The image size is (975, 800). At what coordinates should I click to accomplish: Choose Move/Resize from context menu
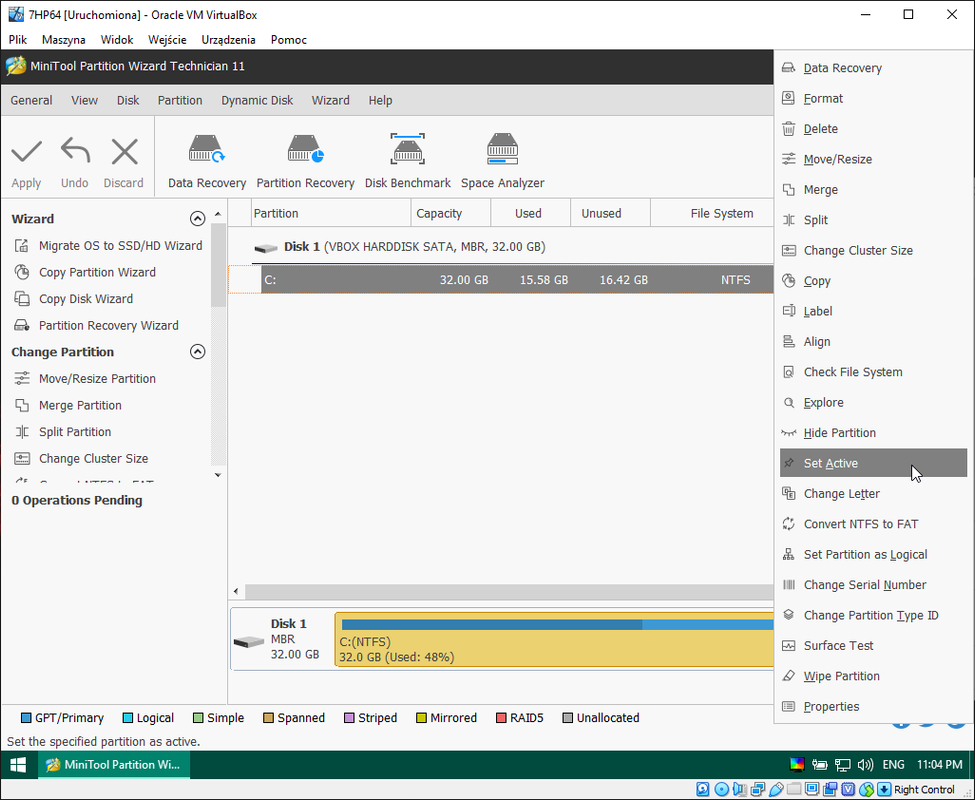click(873, 159)
